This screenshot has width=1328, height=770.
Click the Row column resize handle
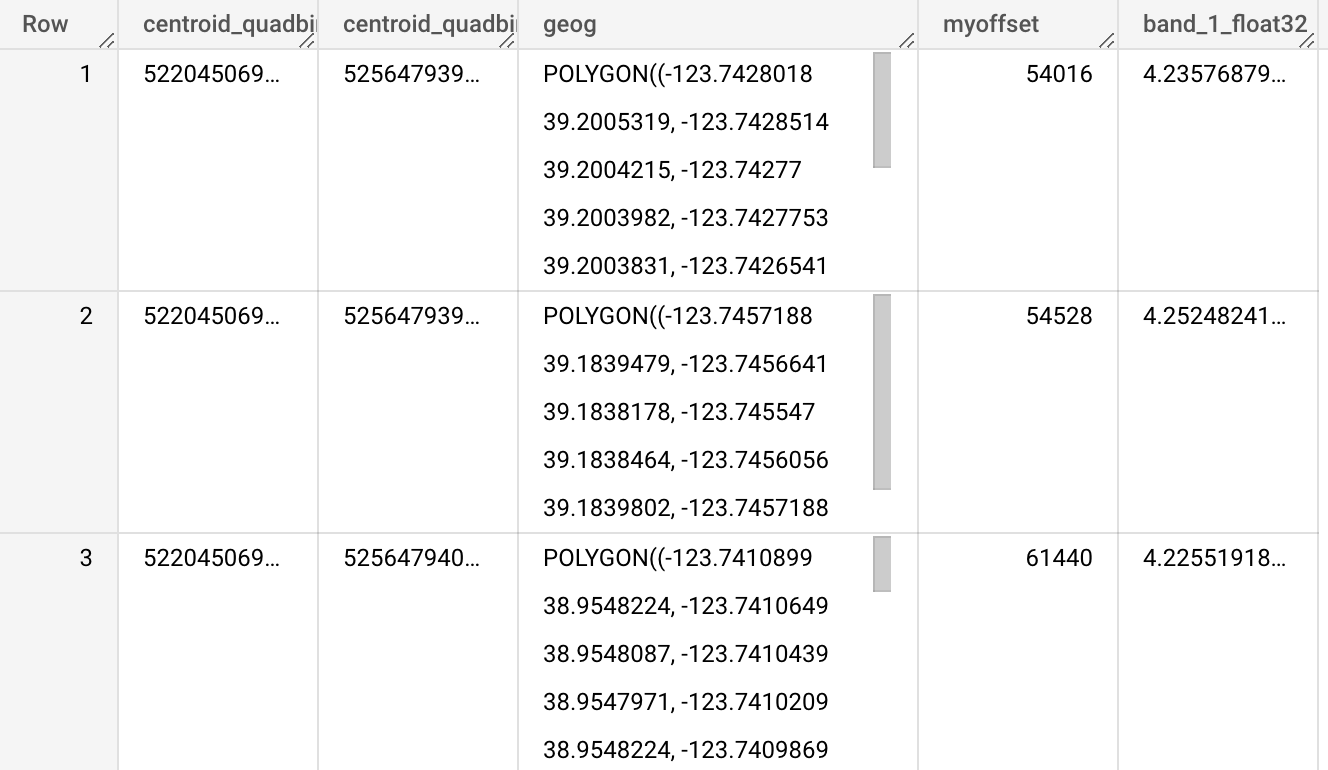[x=107, y=41]
